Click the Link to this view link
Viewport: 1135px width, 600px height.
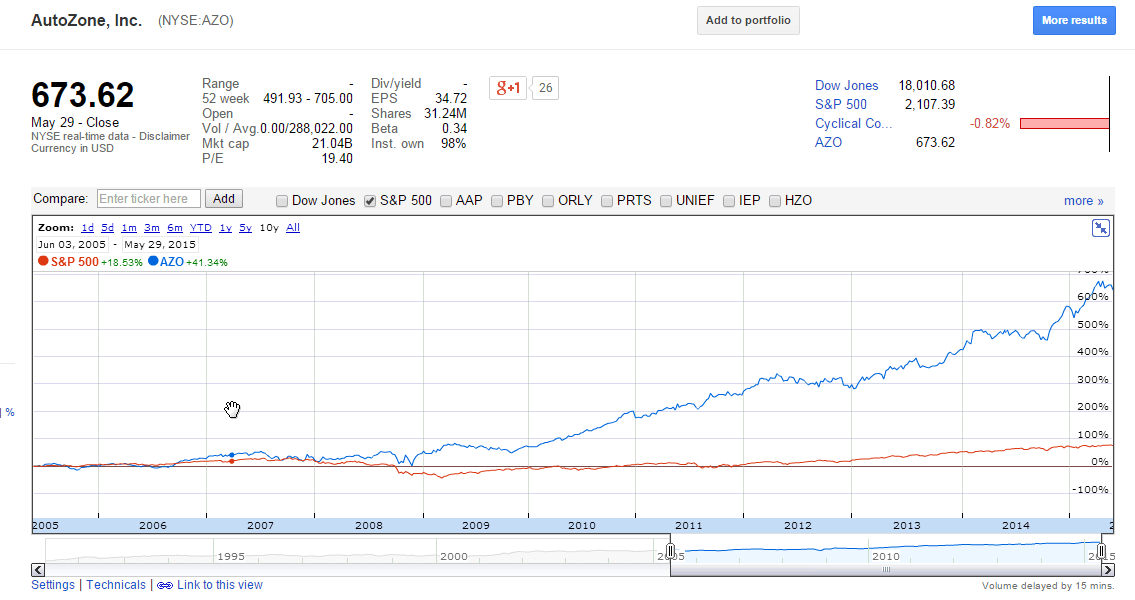coord(220,585)
